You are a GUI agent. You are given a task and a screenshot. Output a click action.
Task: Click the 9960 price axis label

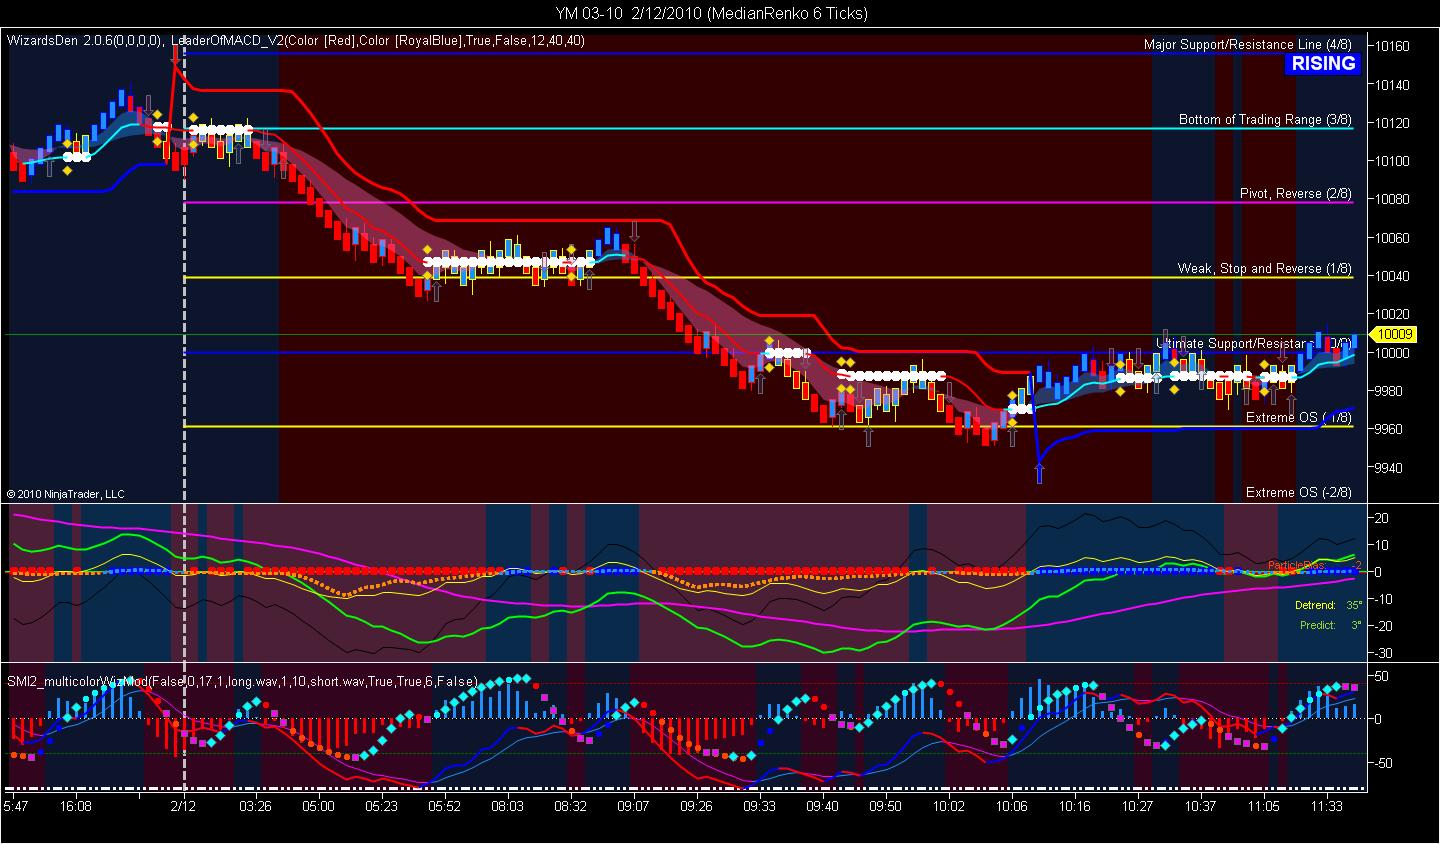point(1389,430)
